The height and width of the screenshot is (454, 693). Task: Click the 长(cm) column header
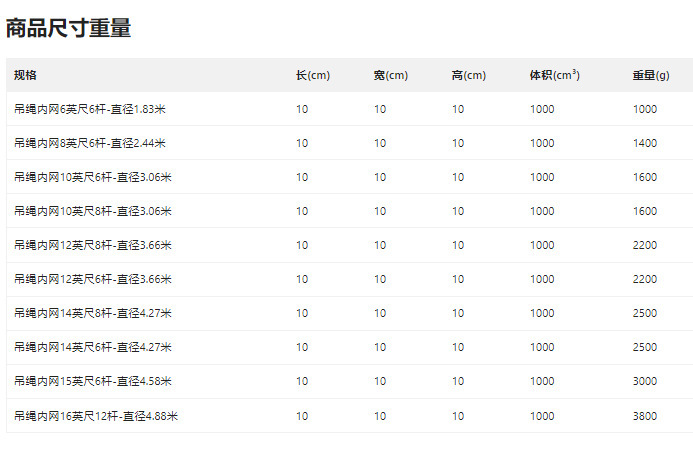[x=312, y=75]
